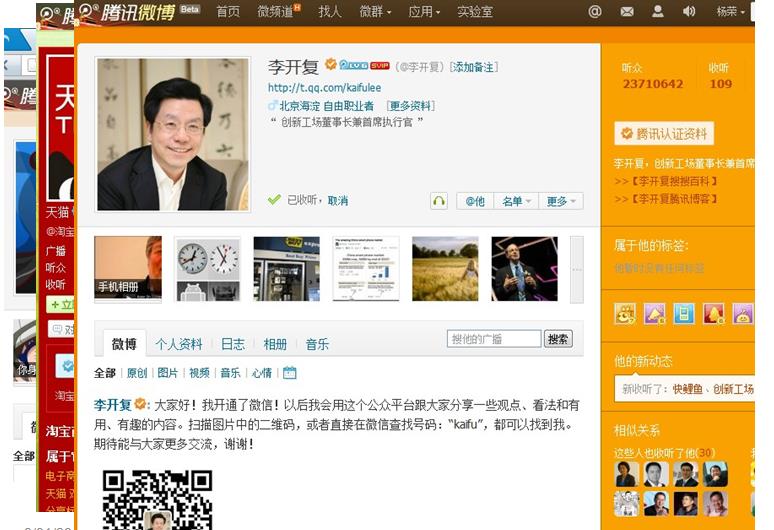Open 实验室 in the navigation bar

pos(474,11)
